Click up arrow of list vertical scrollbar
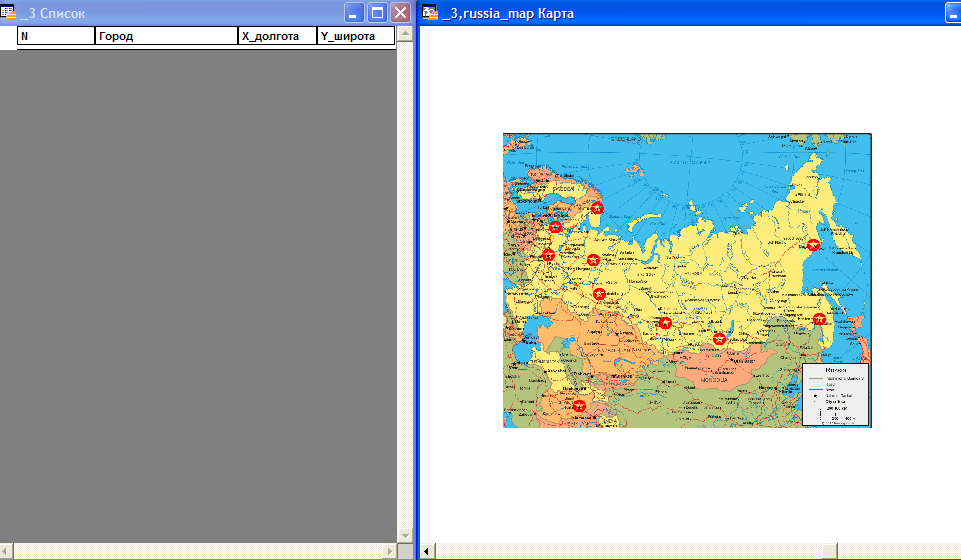 coord(405,34)
